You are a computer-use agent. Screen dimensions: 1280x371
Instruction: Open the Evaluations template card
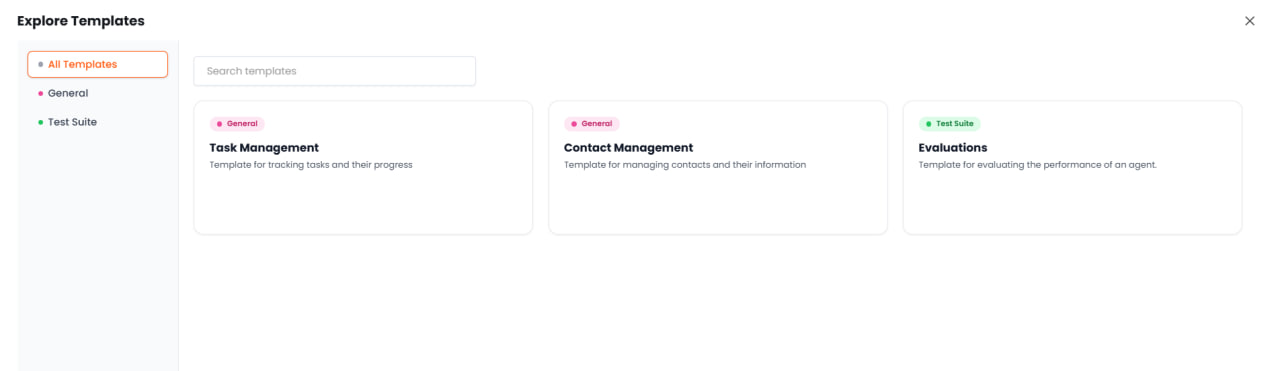1072,168
